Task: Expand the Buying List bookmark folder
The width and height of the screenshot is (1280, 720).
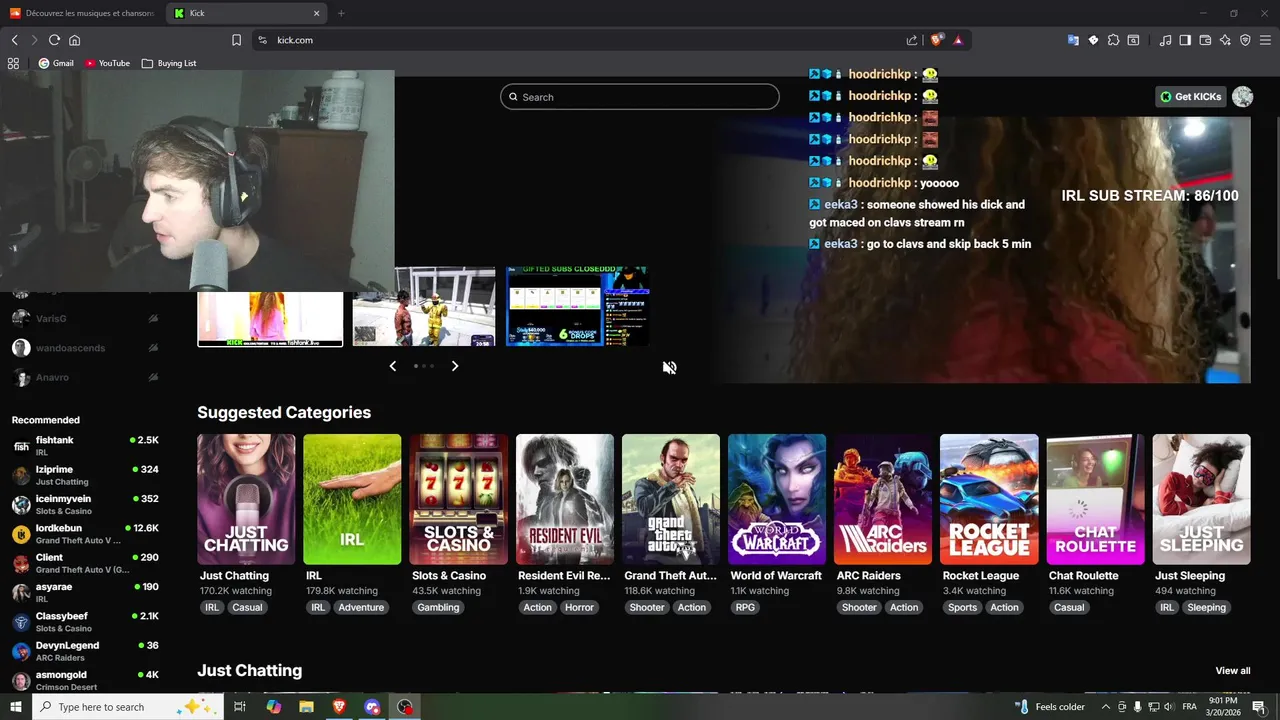Action: tap(169, 63)
